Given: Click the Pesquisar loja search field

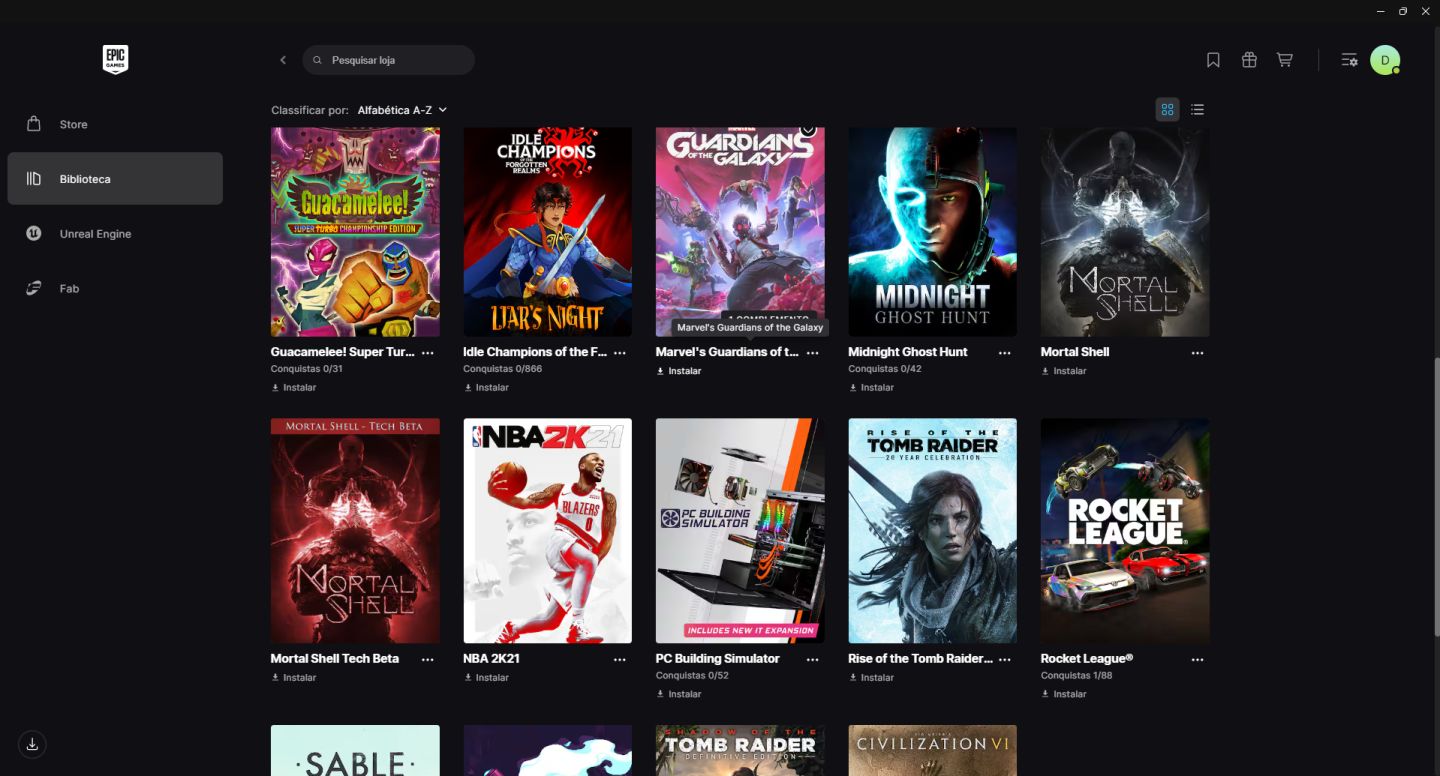Looking at the screenshot, I should [388, 60].
